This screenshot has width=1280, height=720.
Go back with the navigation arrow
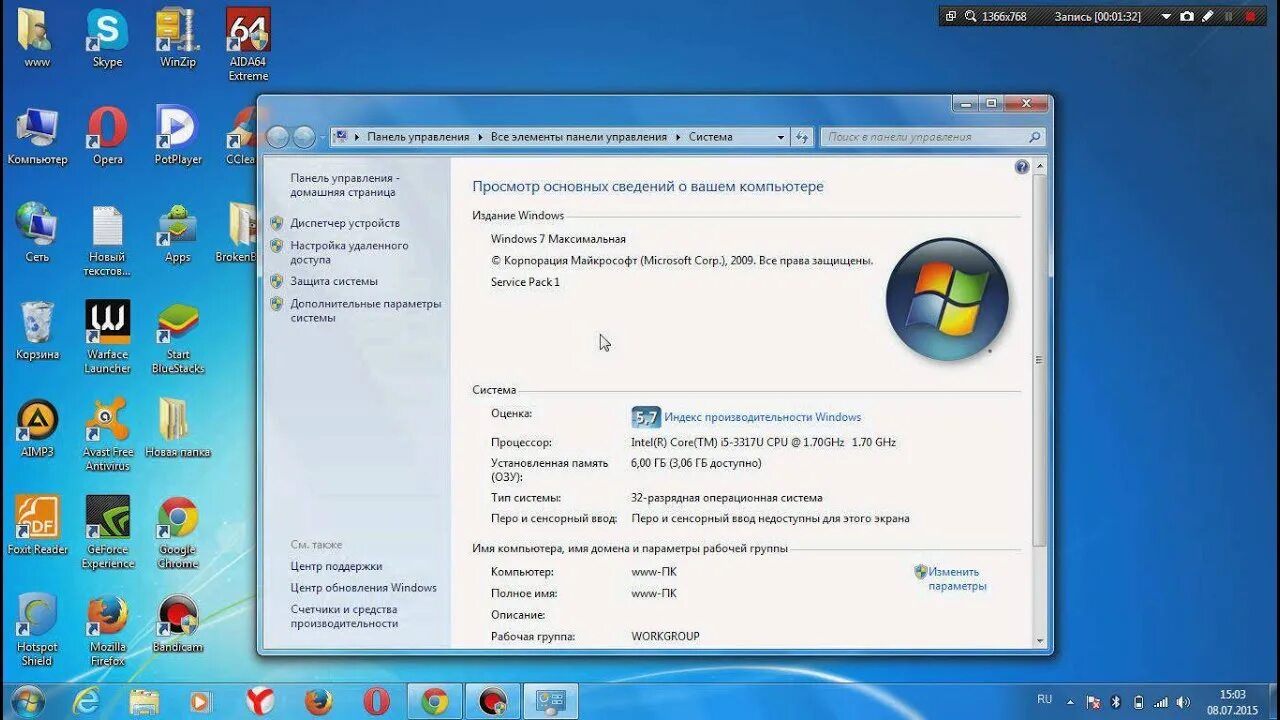[x=278, y=137]
